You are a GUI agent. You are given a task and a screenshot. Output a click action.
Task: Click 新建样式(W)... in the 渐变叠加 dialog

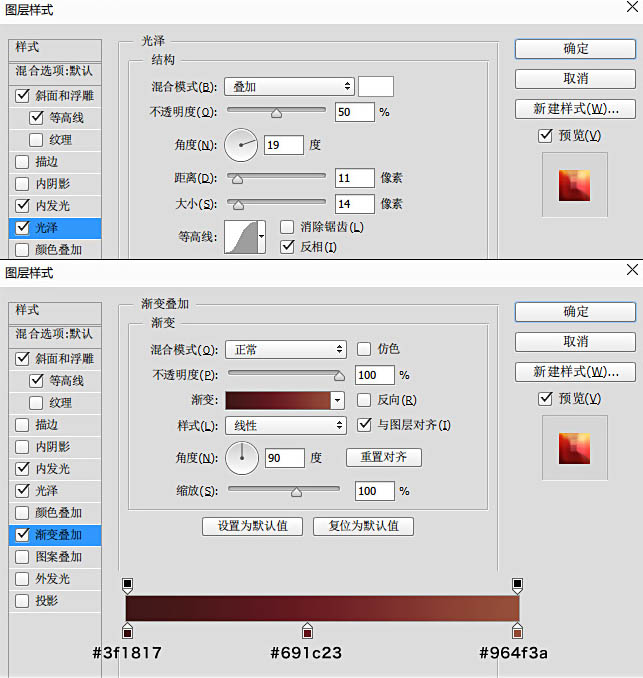click(x=575, y=372)
